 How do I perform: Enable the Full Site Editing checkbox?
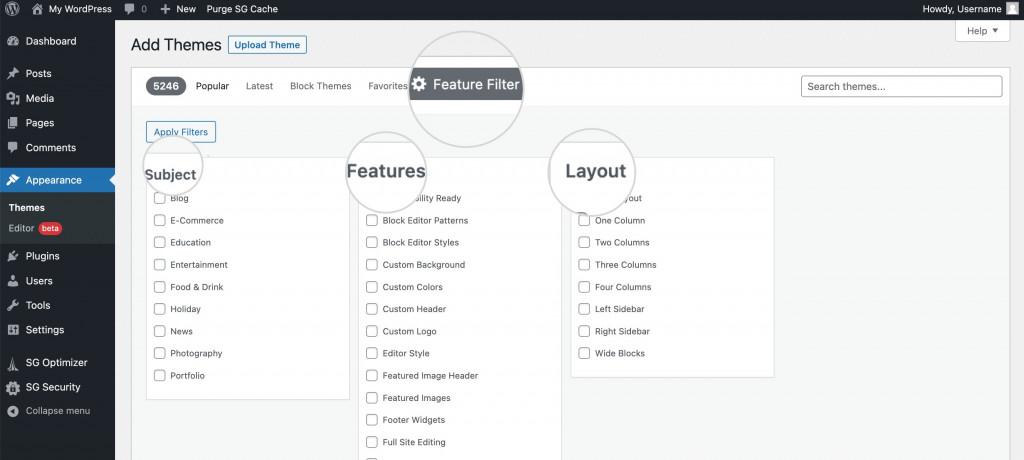372,442
